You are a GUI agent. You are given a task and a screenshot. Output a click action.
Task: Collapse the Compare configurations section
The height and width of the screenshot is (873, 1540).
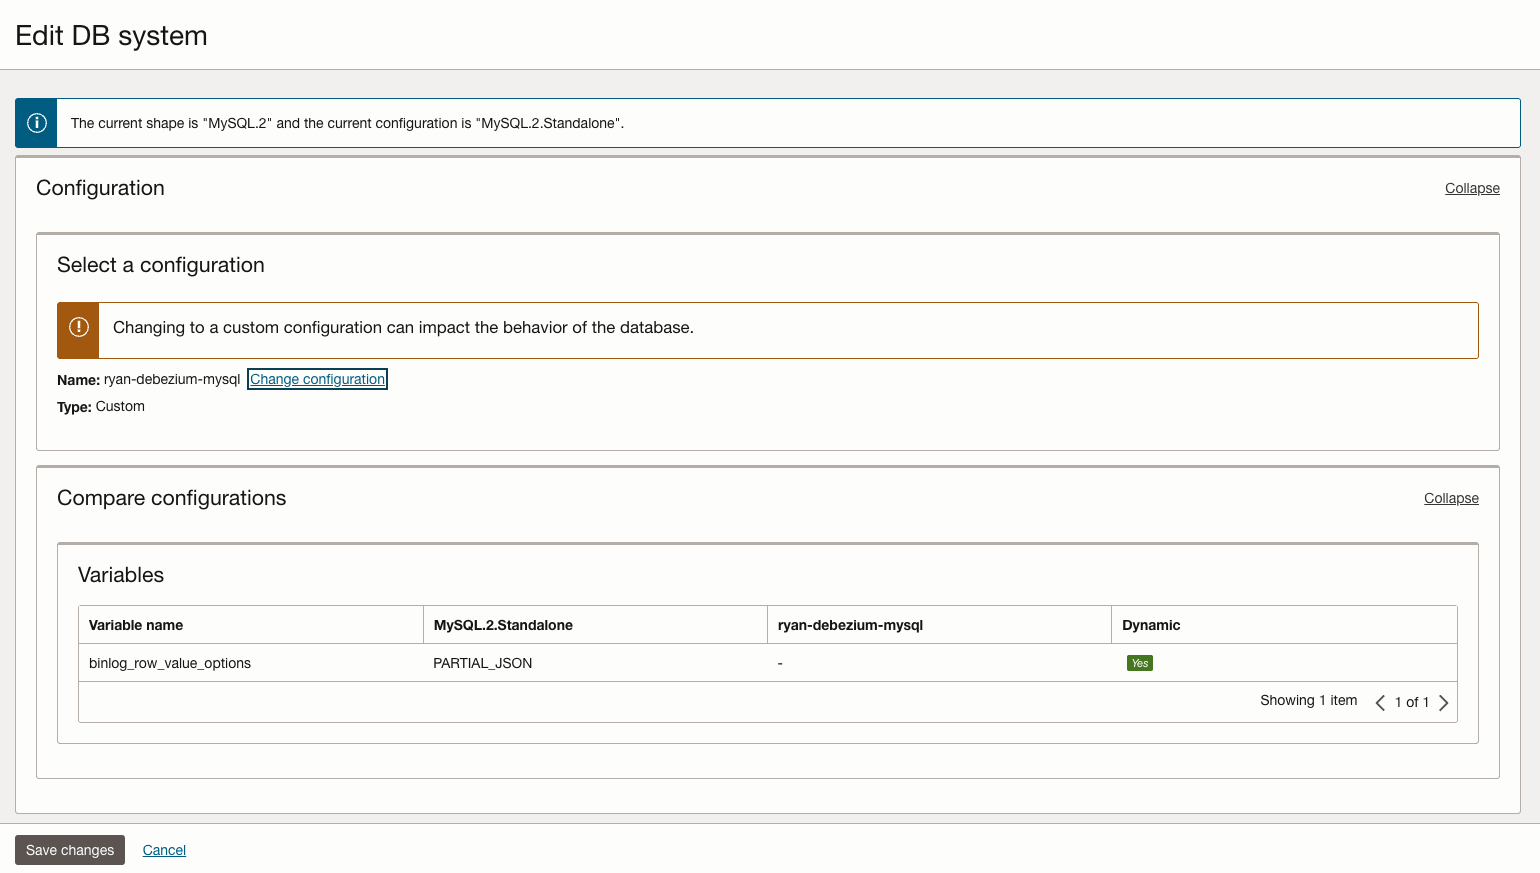1451,498
